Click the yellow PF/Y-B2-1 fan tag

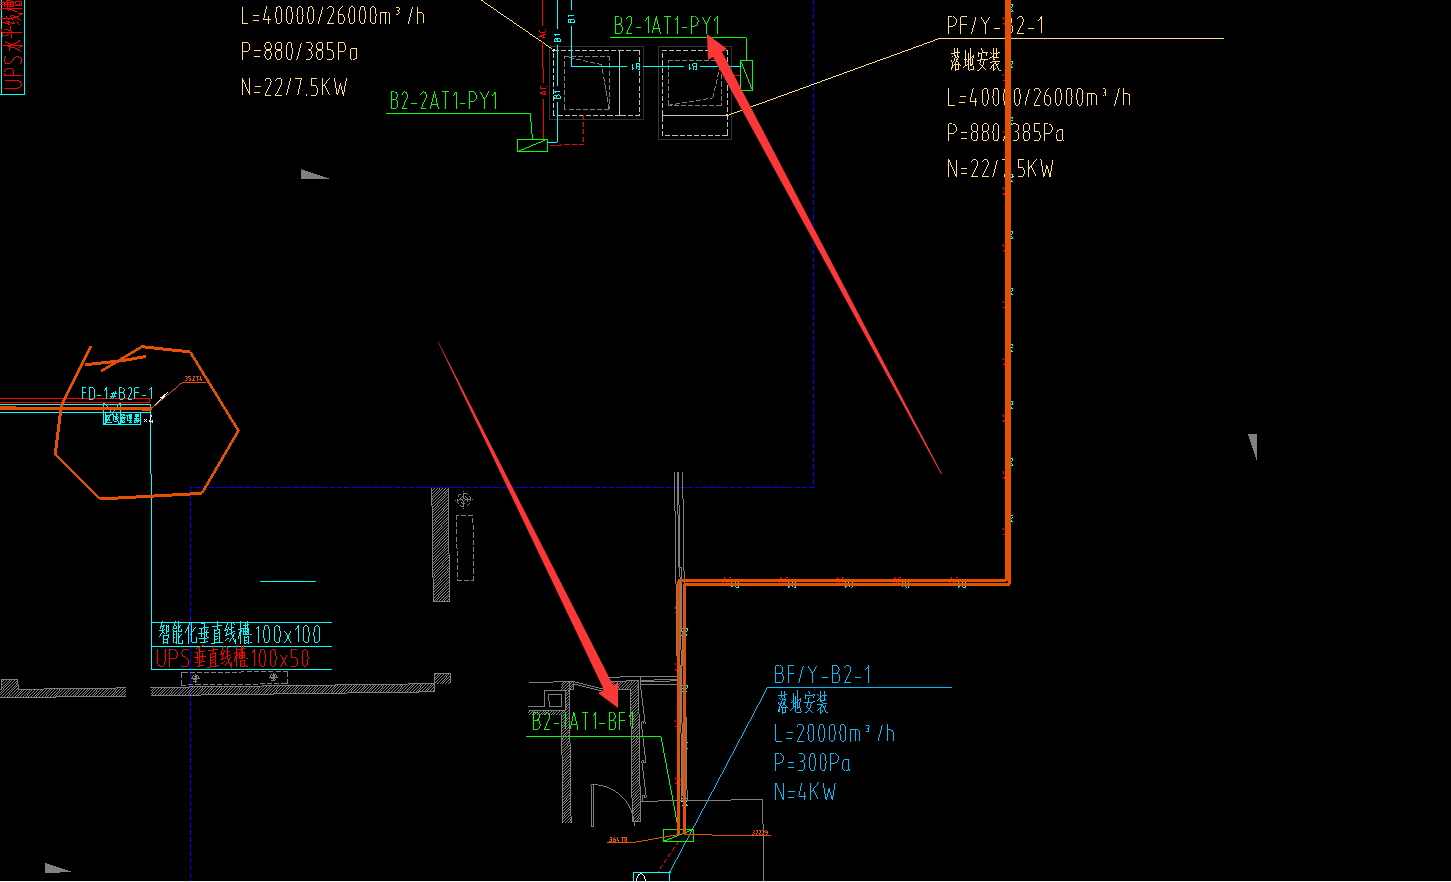click(x=995, y=26)
